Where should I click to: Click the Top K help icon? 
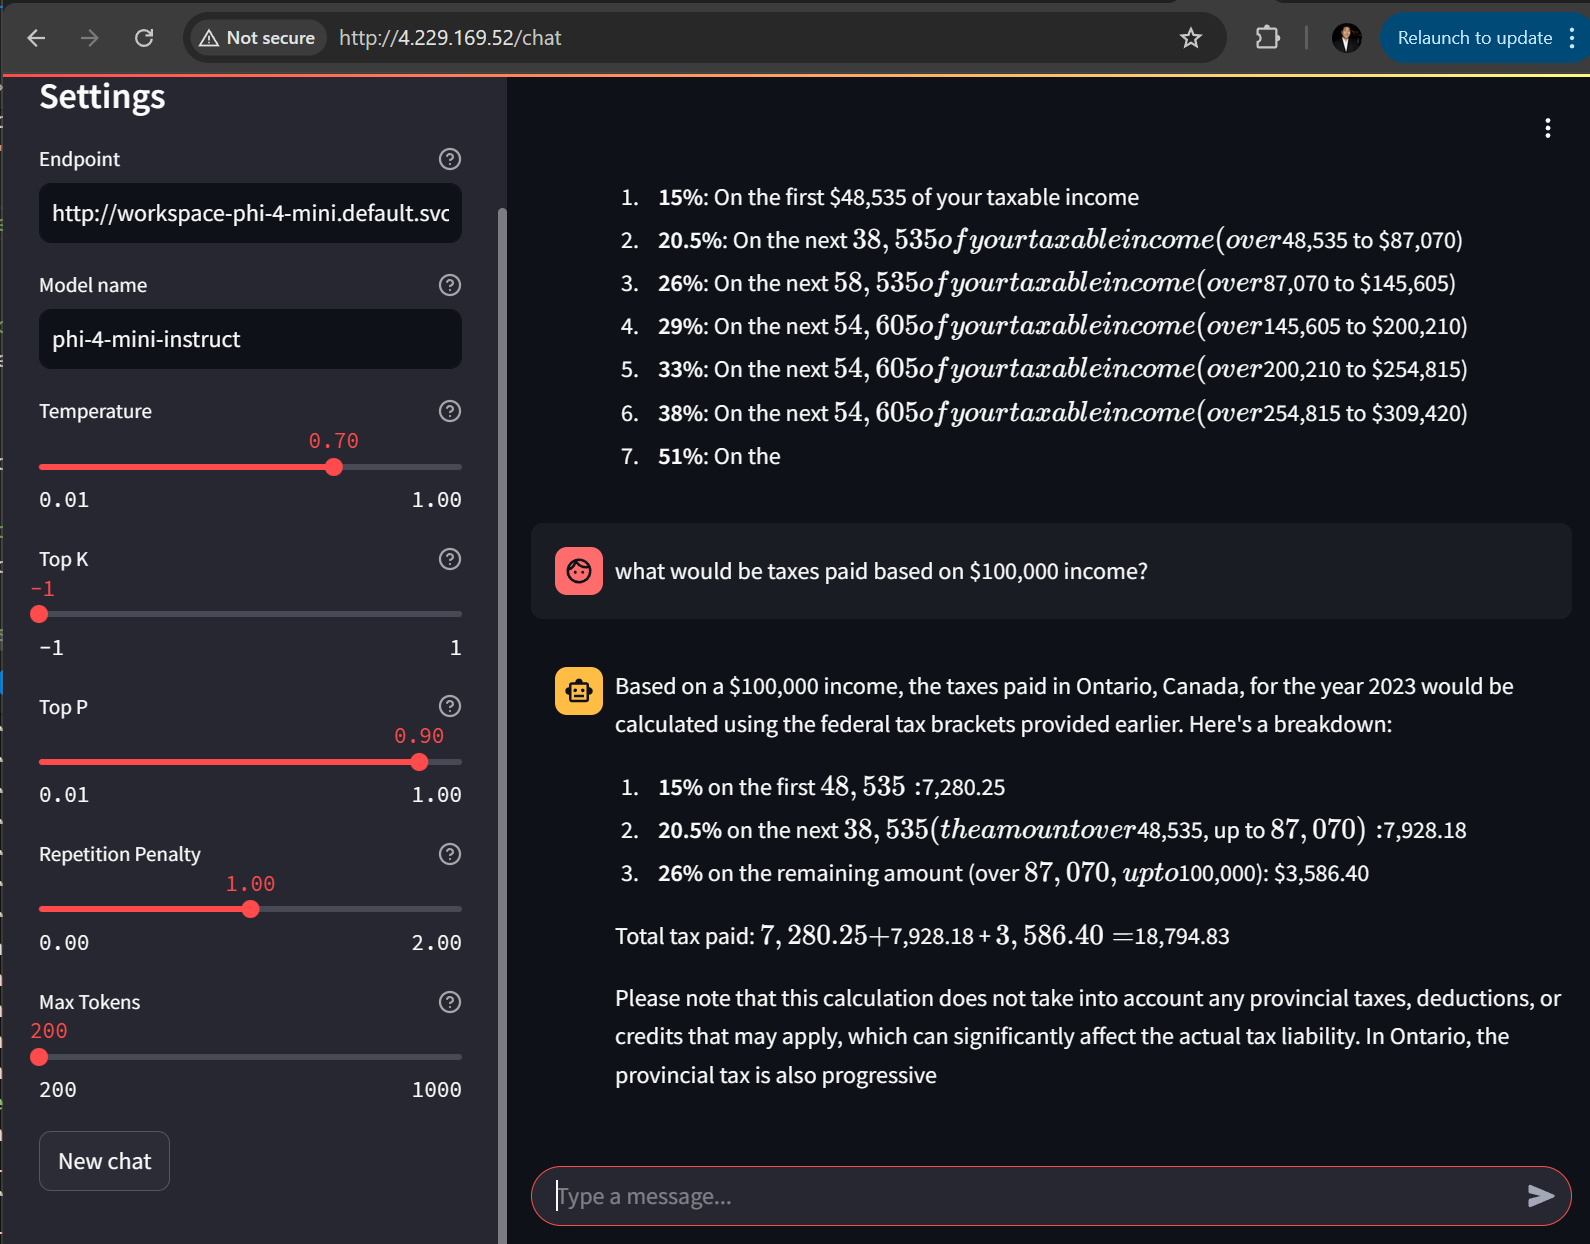(x=450, y=559)
